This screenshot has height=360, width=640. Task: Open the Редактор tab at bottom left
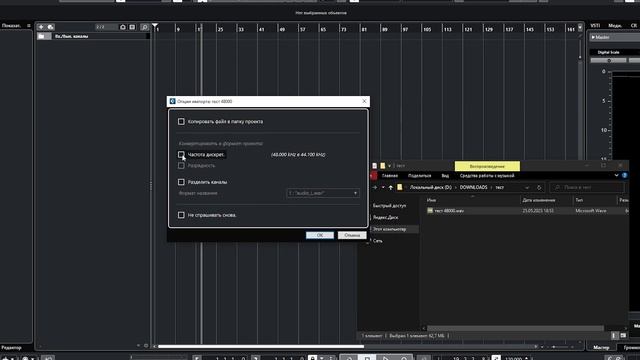11,347
